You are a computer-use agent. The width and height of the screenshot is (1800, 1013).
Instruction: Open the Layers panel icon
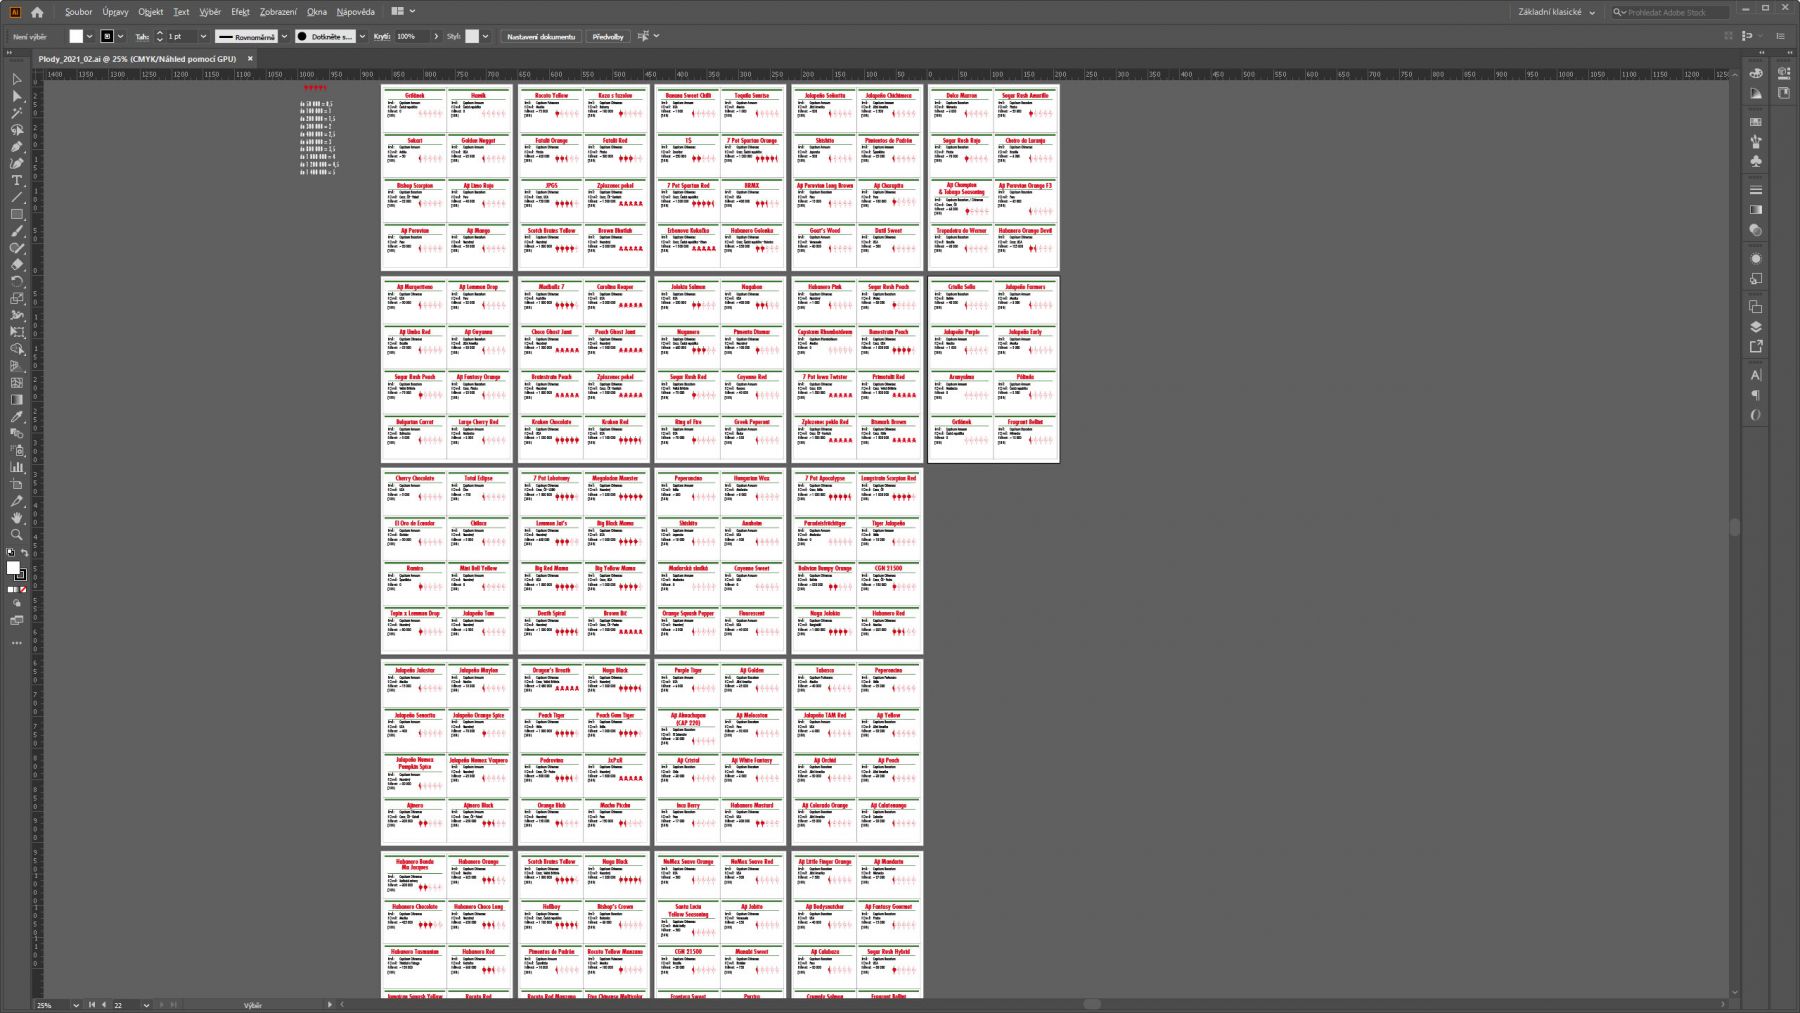point(1756,327)
